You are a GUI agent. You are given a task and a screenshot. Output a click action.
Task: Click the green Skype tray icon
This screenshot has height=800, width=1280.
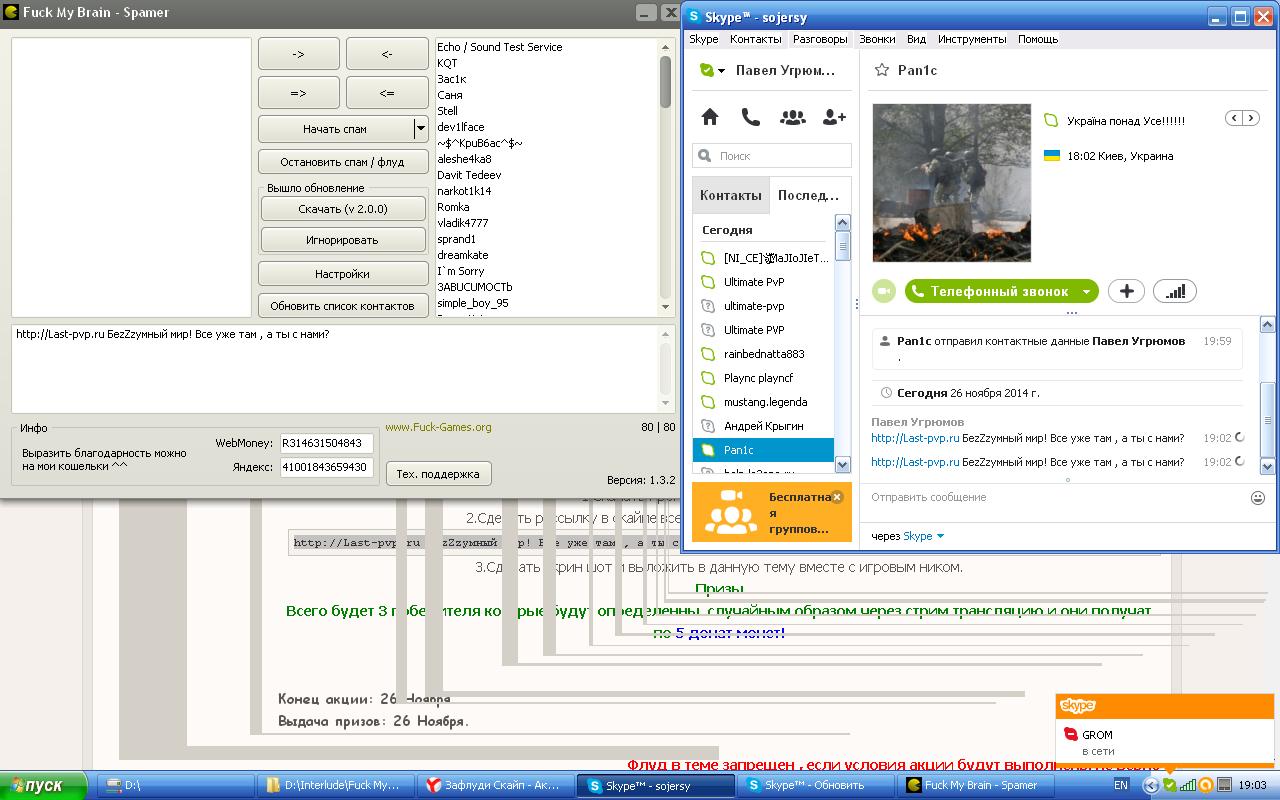(x=1169, y=785)
